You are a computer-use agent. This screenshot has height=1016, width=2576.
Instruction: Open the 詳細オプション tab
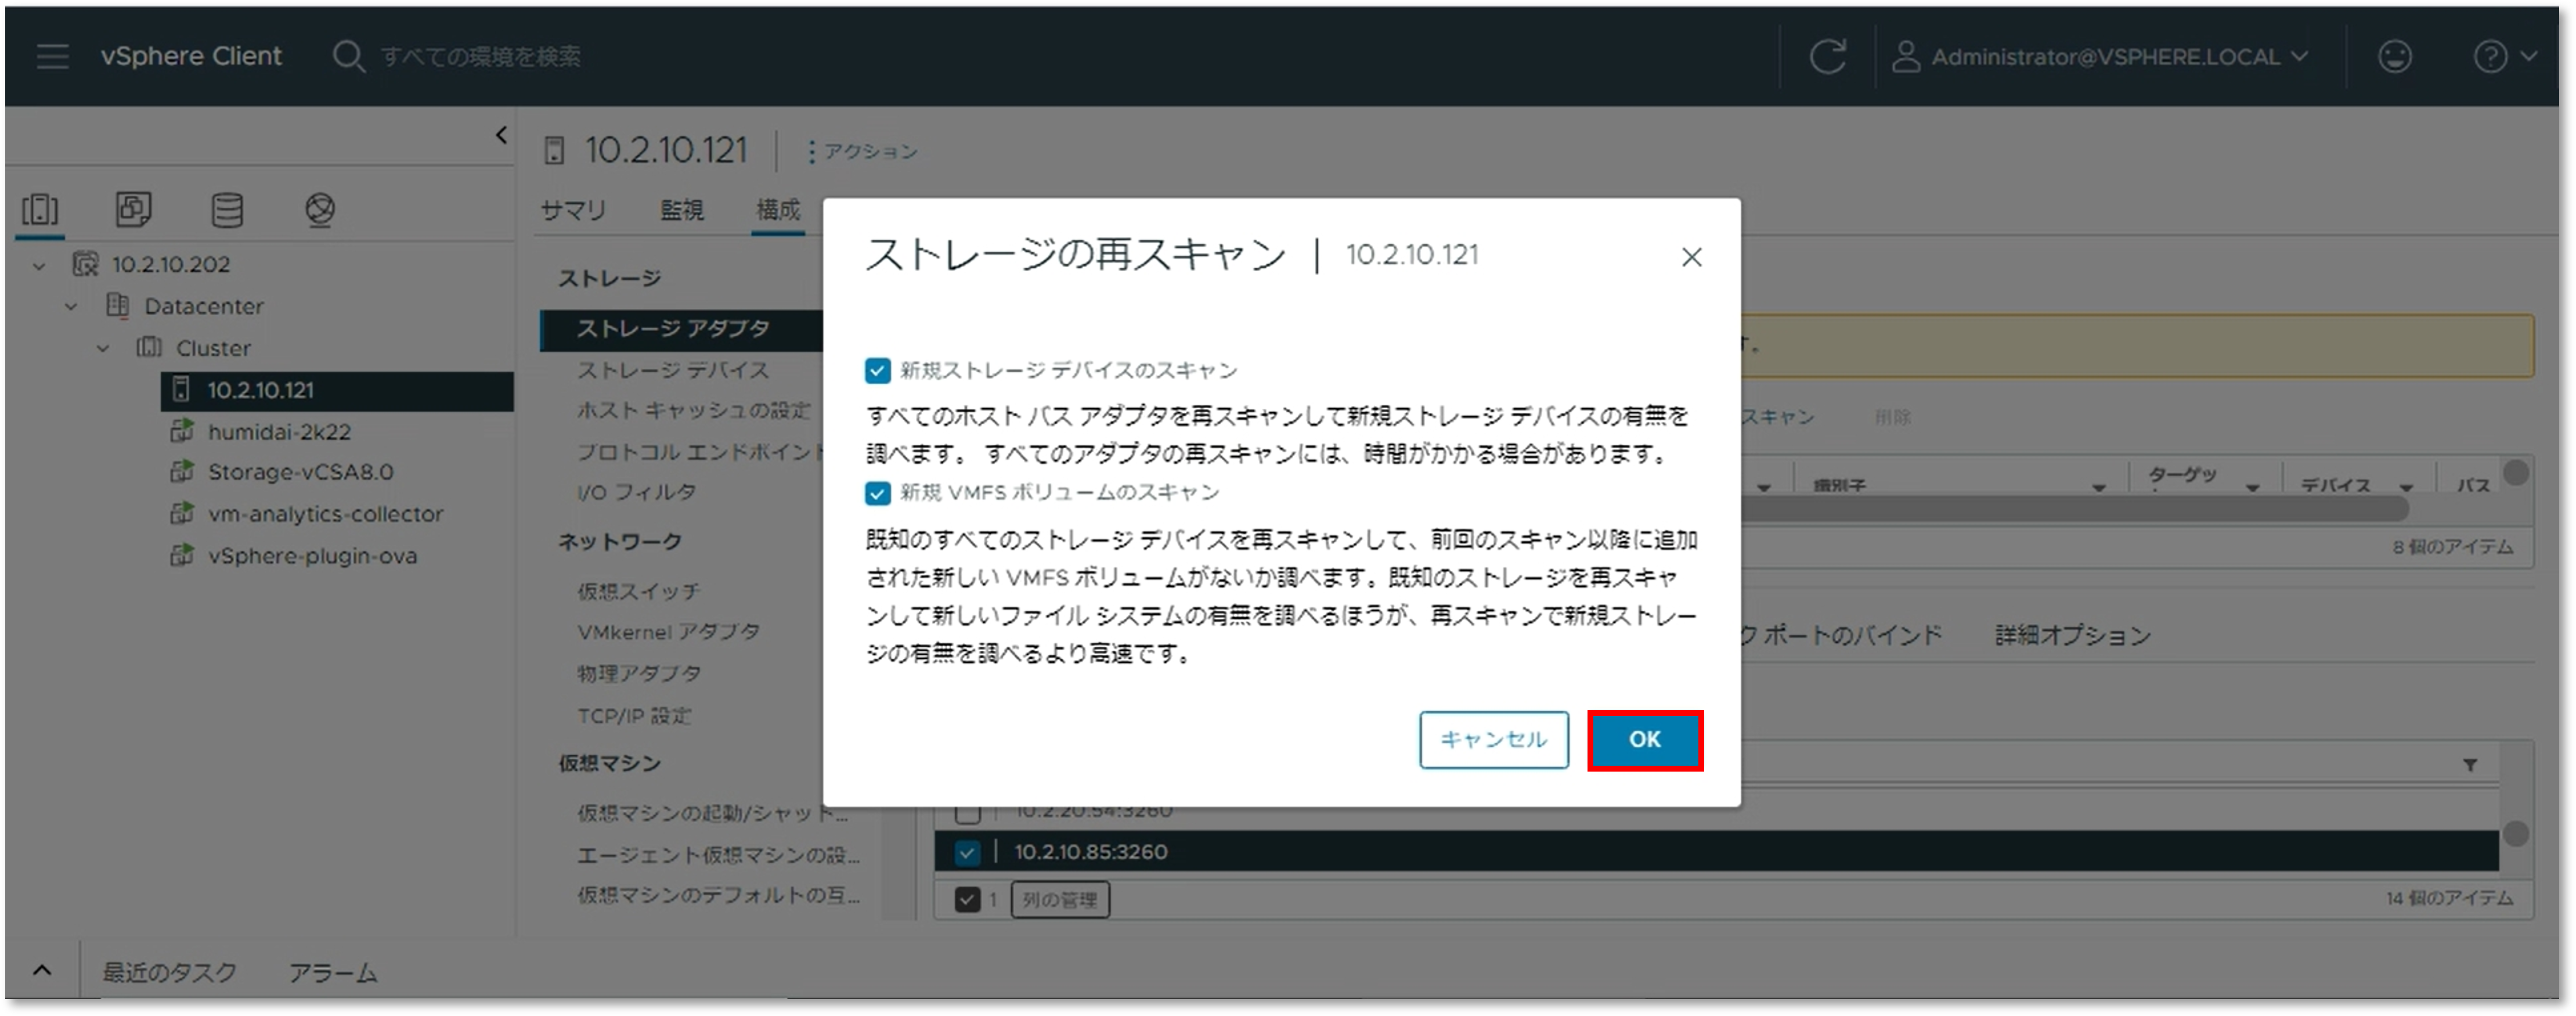(2072, 635)
